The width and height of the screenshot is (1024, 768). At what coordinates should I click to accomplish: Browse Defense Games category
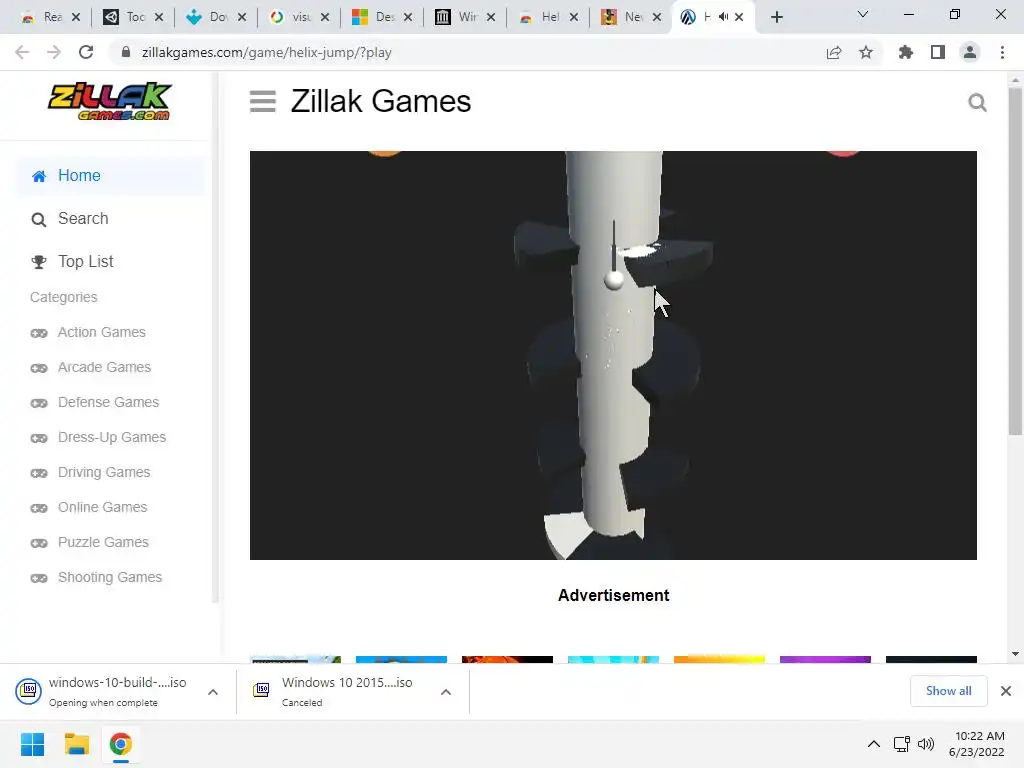(108, 402)
